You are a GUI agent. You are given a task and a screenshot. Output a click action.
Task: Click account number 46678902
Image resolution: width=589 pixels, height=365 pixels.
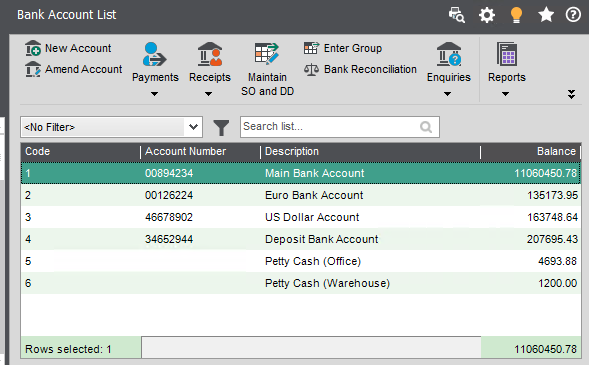[169, 217]
